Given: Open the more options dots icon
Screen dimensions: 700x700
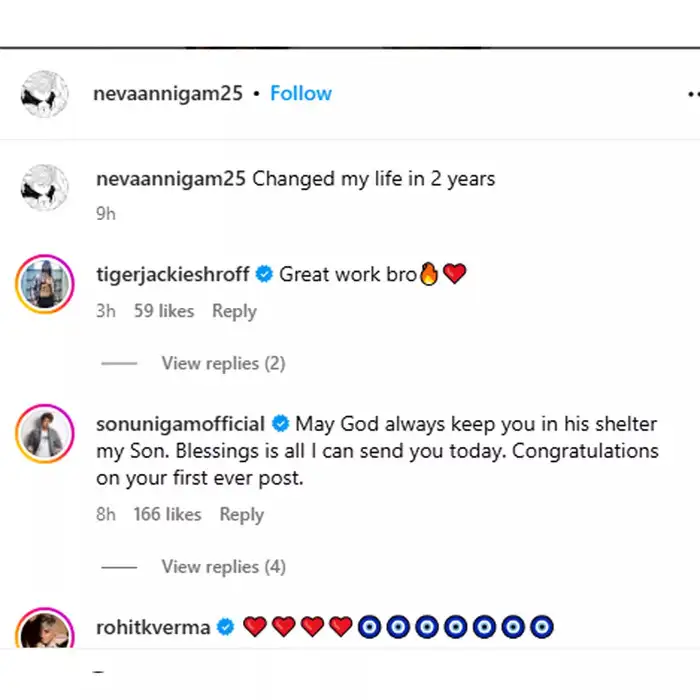Looking at the screenshot, I should [692, 93].
